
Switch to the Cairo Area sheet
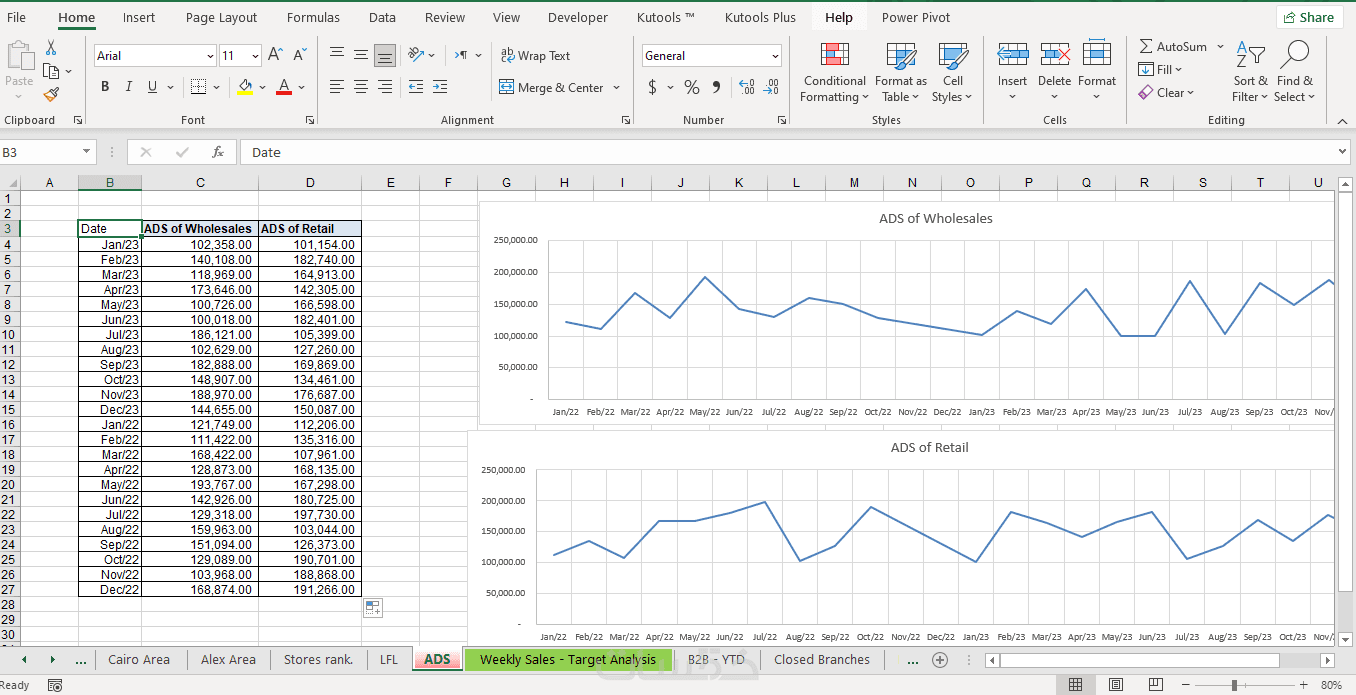coord(139,660)
